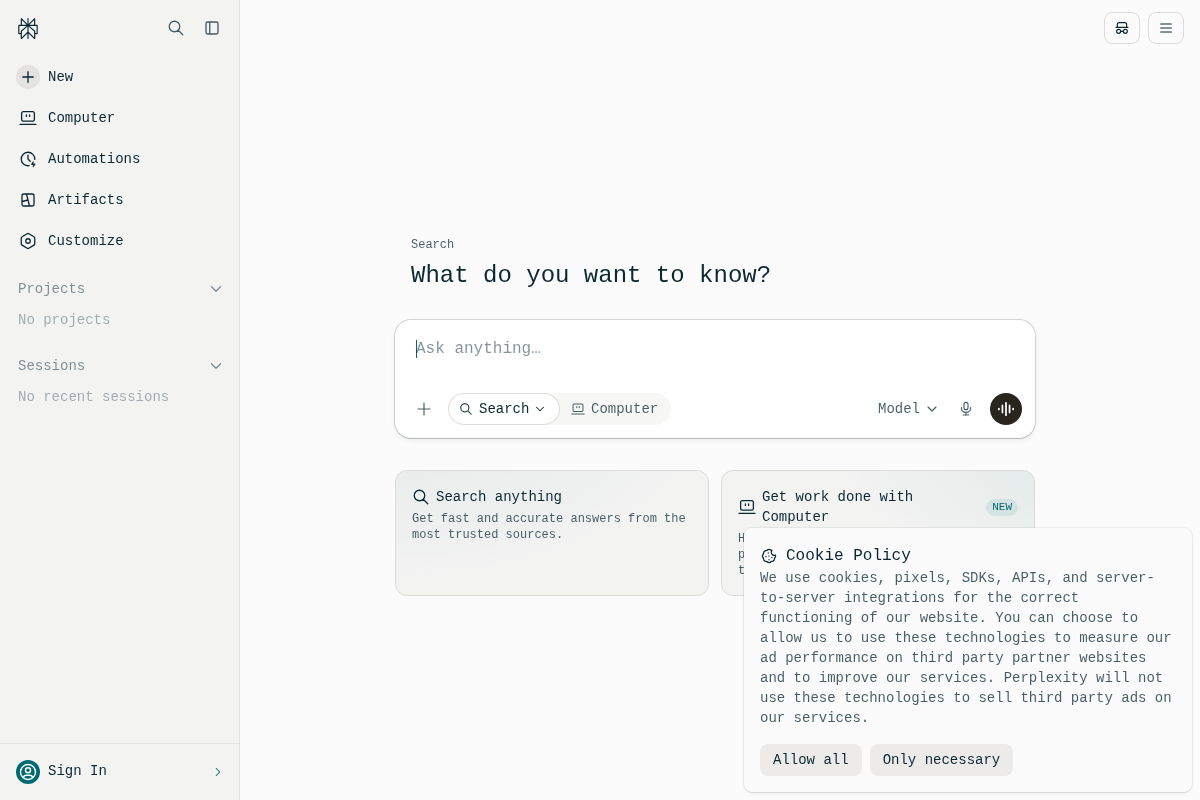This screenshot has height=800, width=1200.
Task: Click the No recent sessions text
Action: click(93, 397)
